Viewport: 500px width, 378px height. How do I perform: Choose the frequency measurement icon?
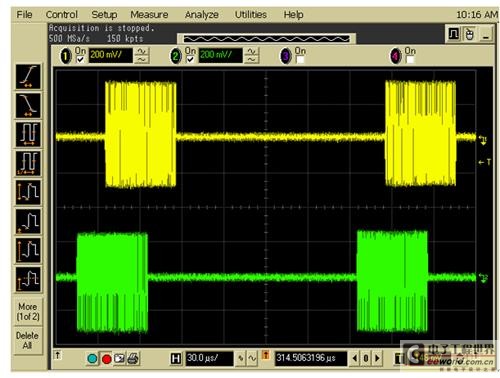point(28,163)
